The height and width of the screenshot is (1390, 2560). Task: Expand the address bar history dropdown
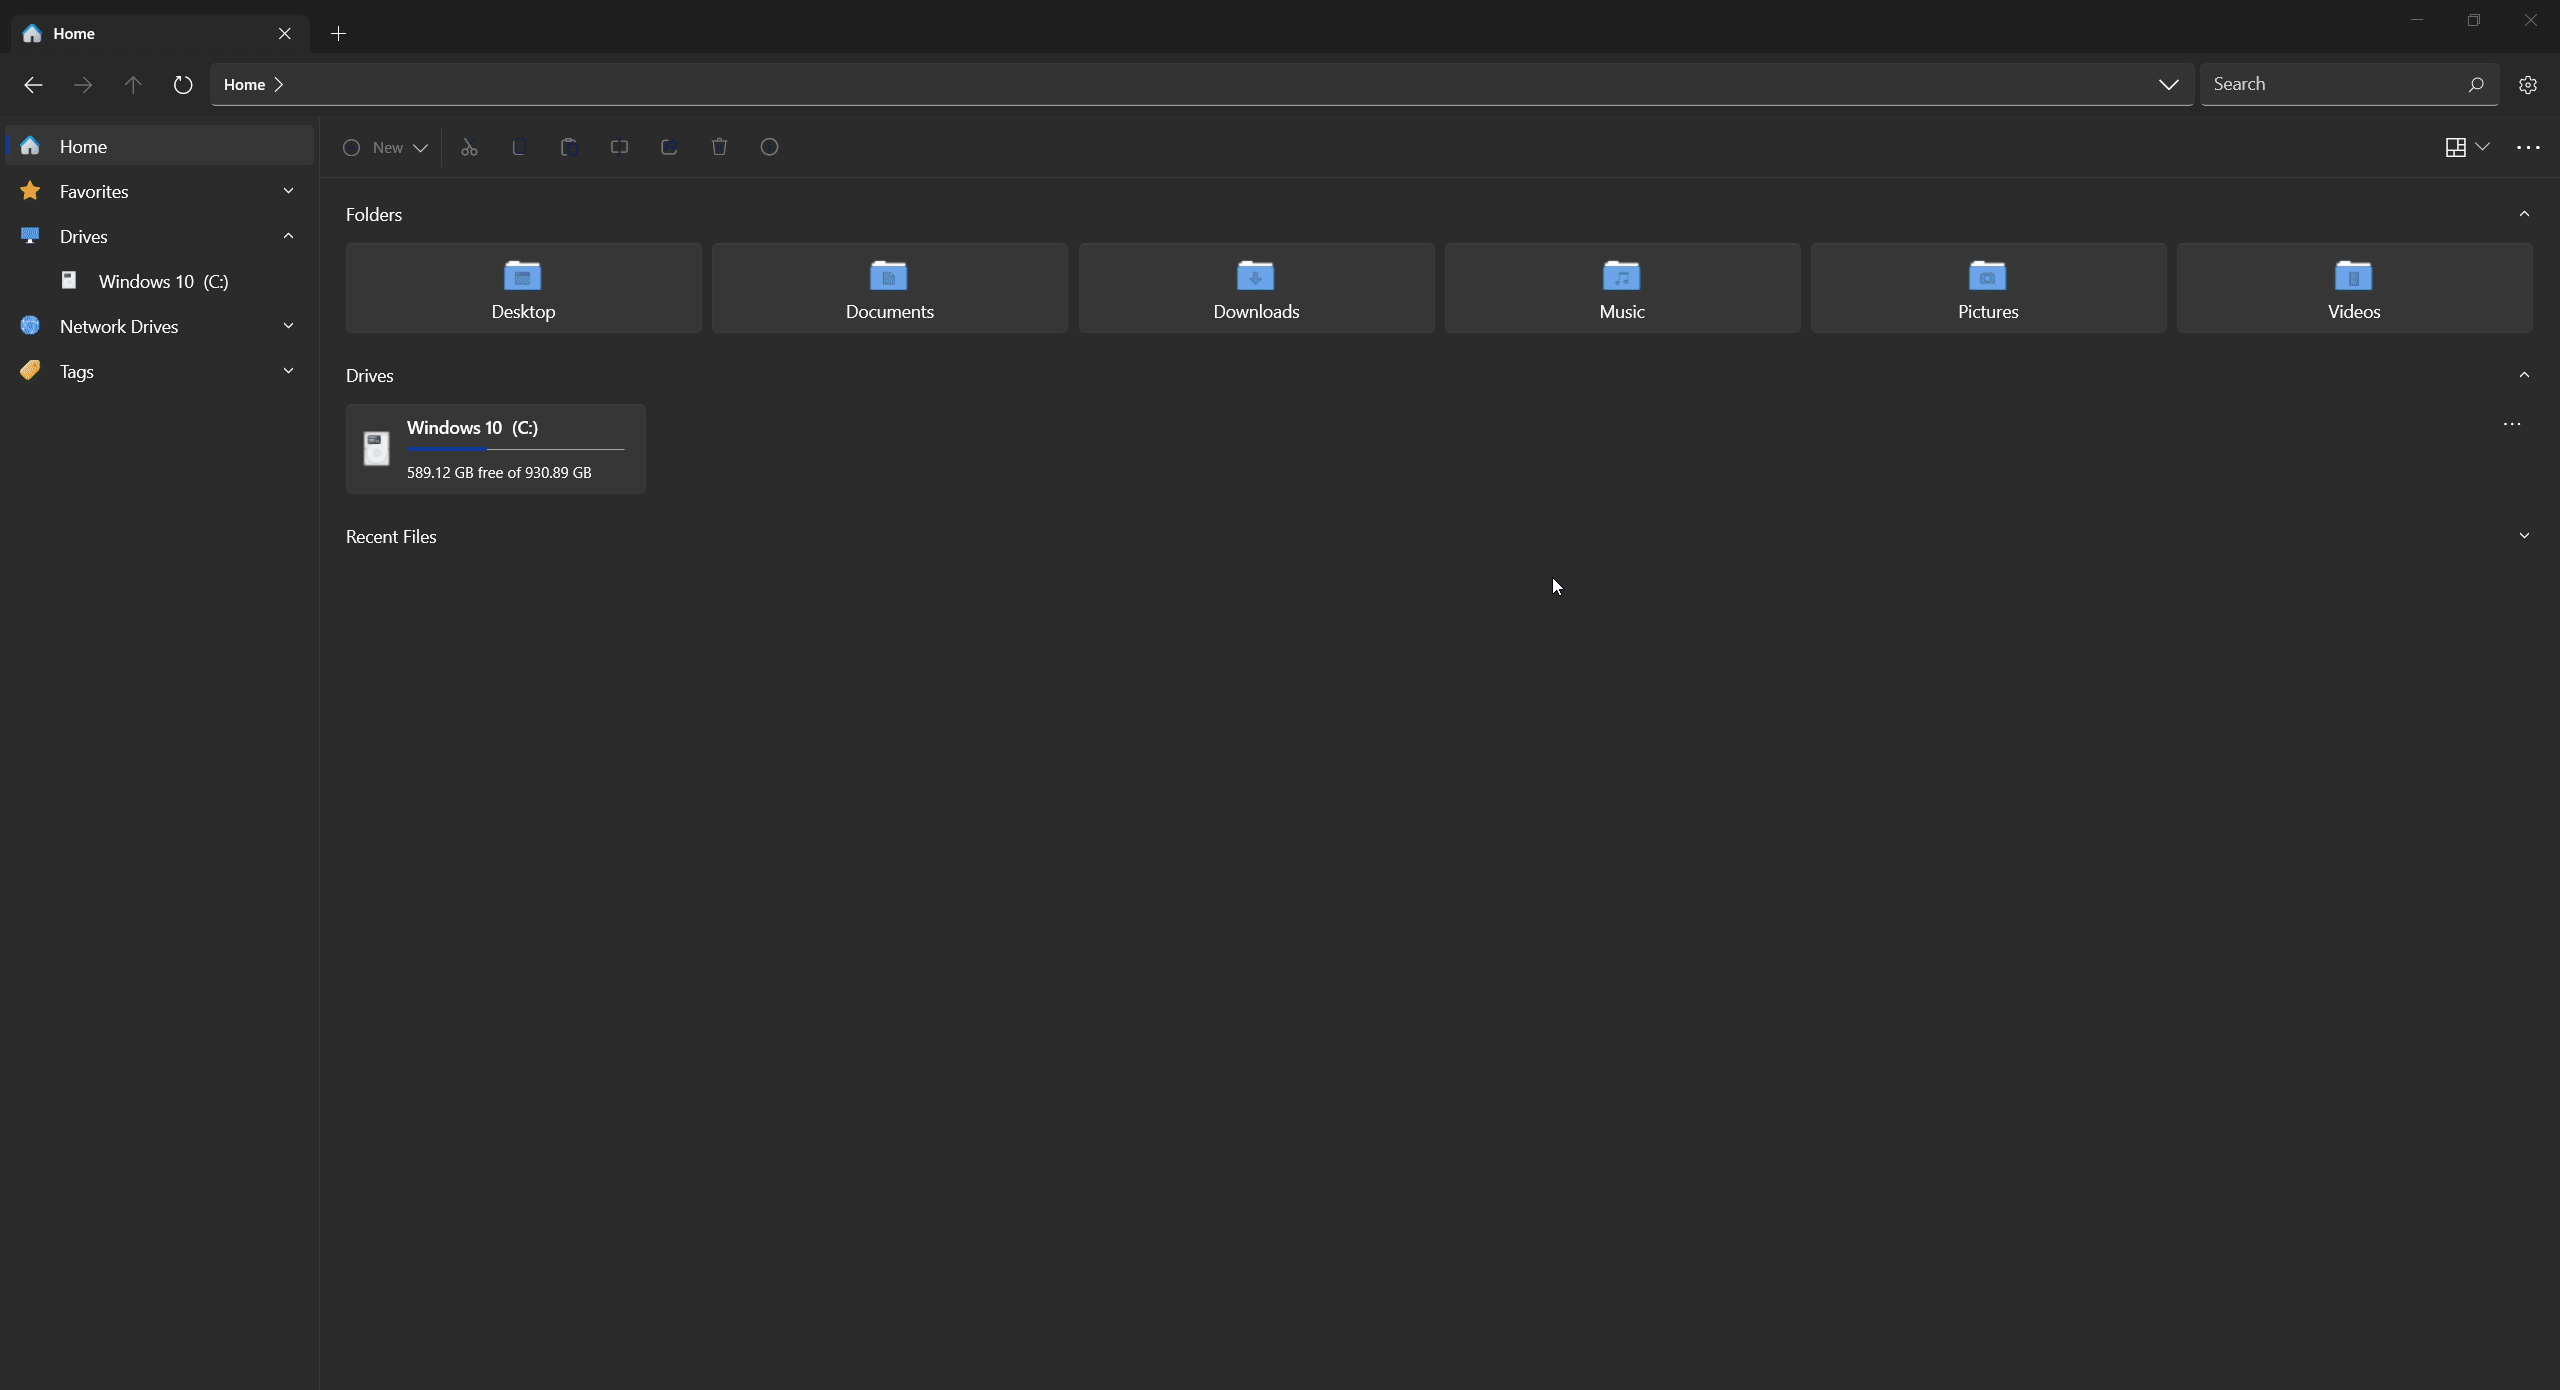[x=2168, y=85]
